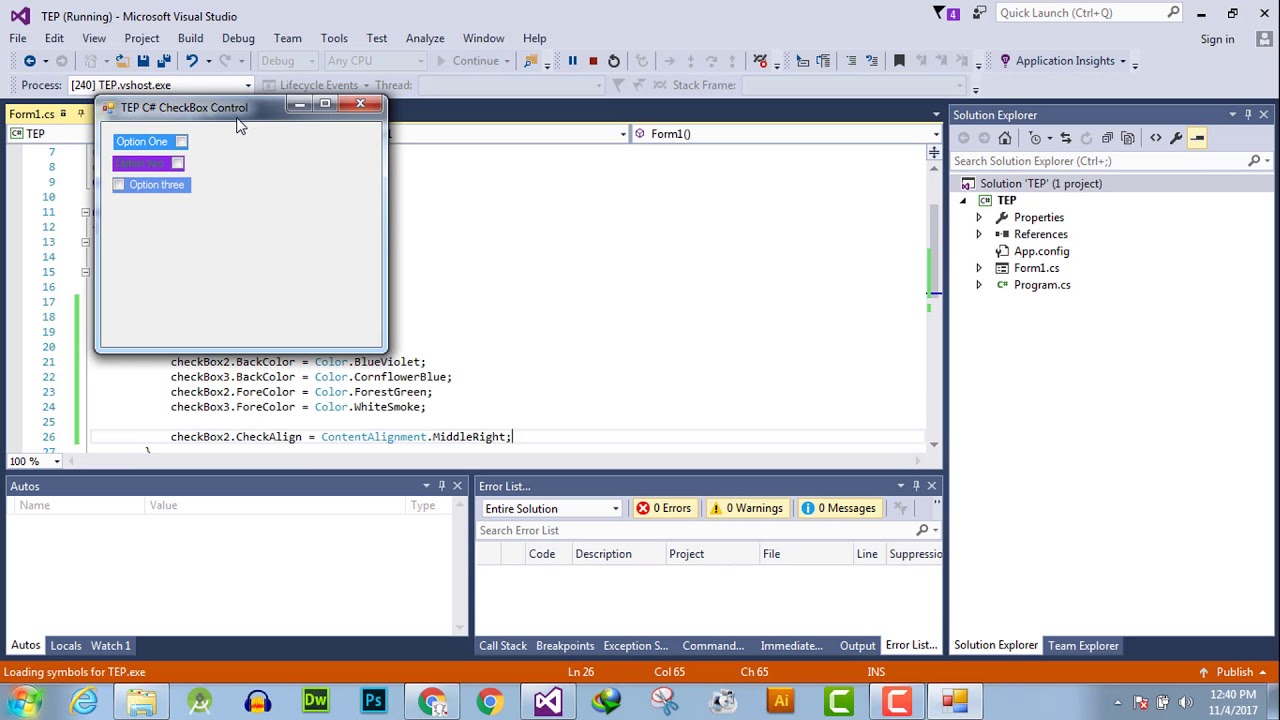Click the Save All toolbar icon

pos(163,61)
